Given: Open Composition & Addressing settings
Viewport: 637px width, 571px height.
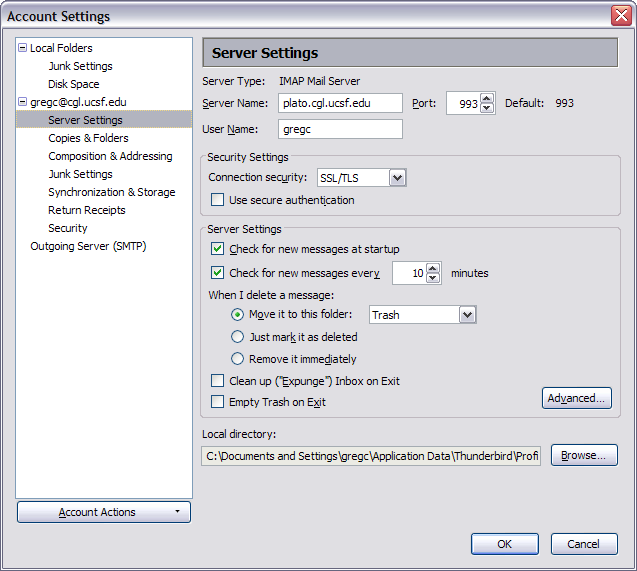Looking at the screenshot, I should pos(110,156).
